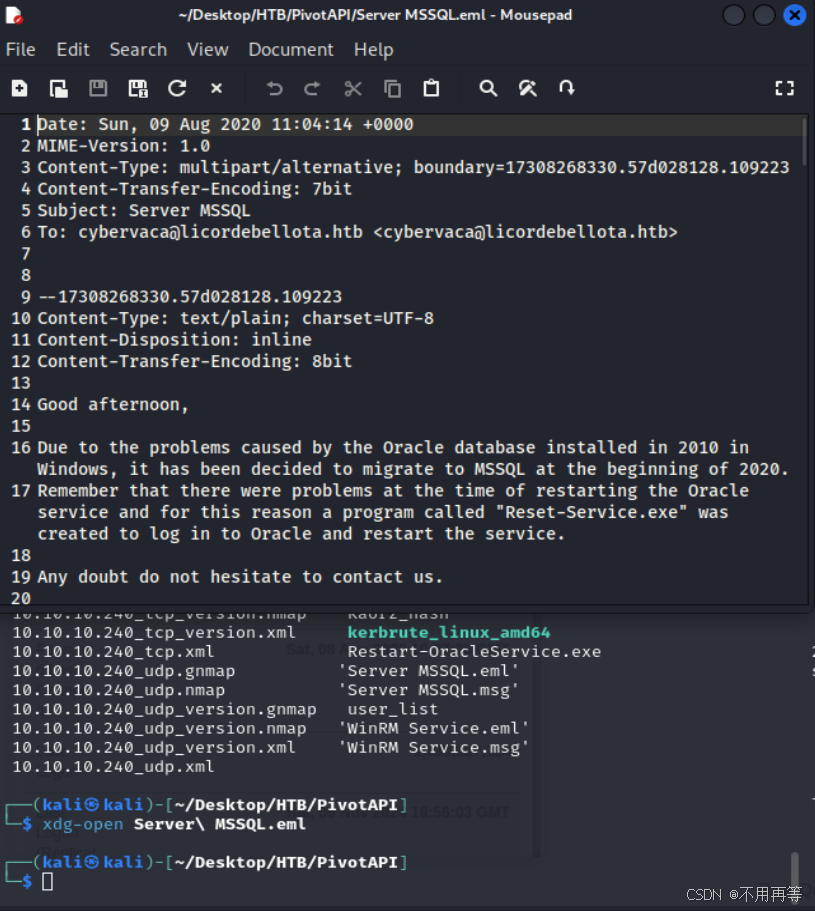The height and width of the screenshot is (911, 815).
Task: Undo the last edit
Action: [x=274, y=88]
